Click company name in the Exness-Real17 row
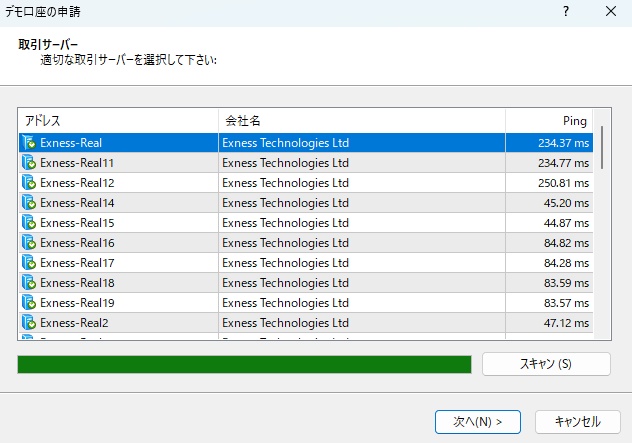The image size is (632, 443). tap(285, 263)
